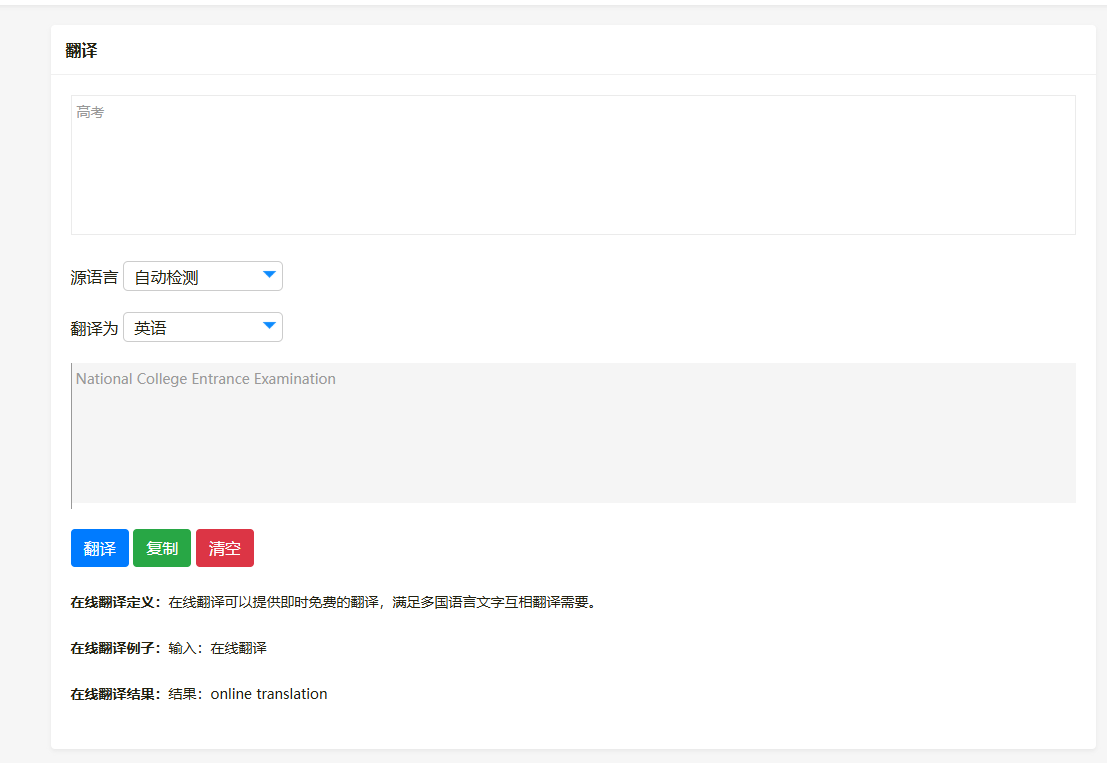Click the 源语言 label
The image size is (1107, 763).
pyautogui.click(x=94, y=278)
